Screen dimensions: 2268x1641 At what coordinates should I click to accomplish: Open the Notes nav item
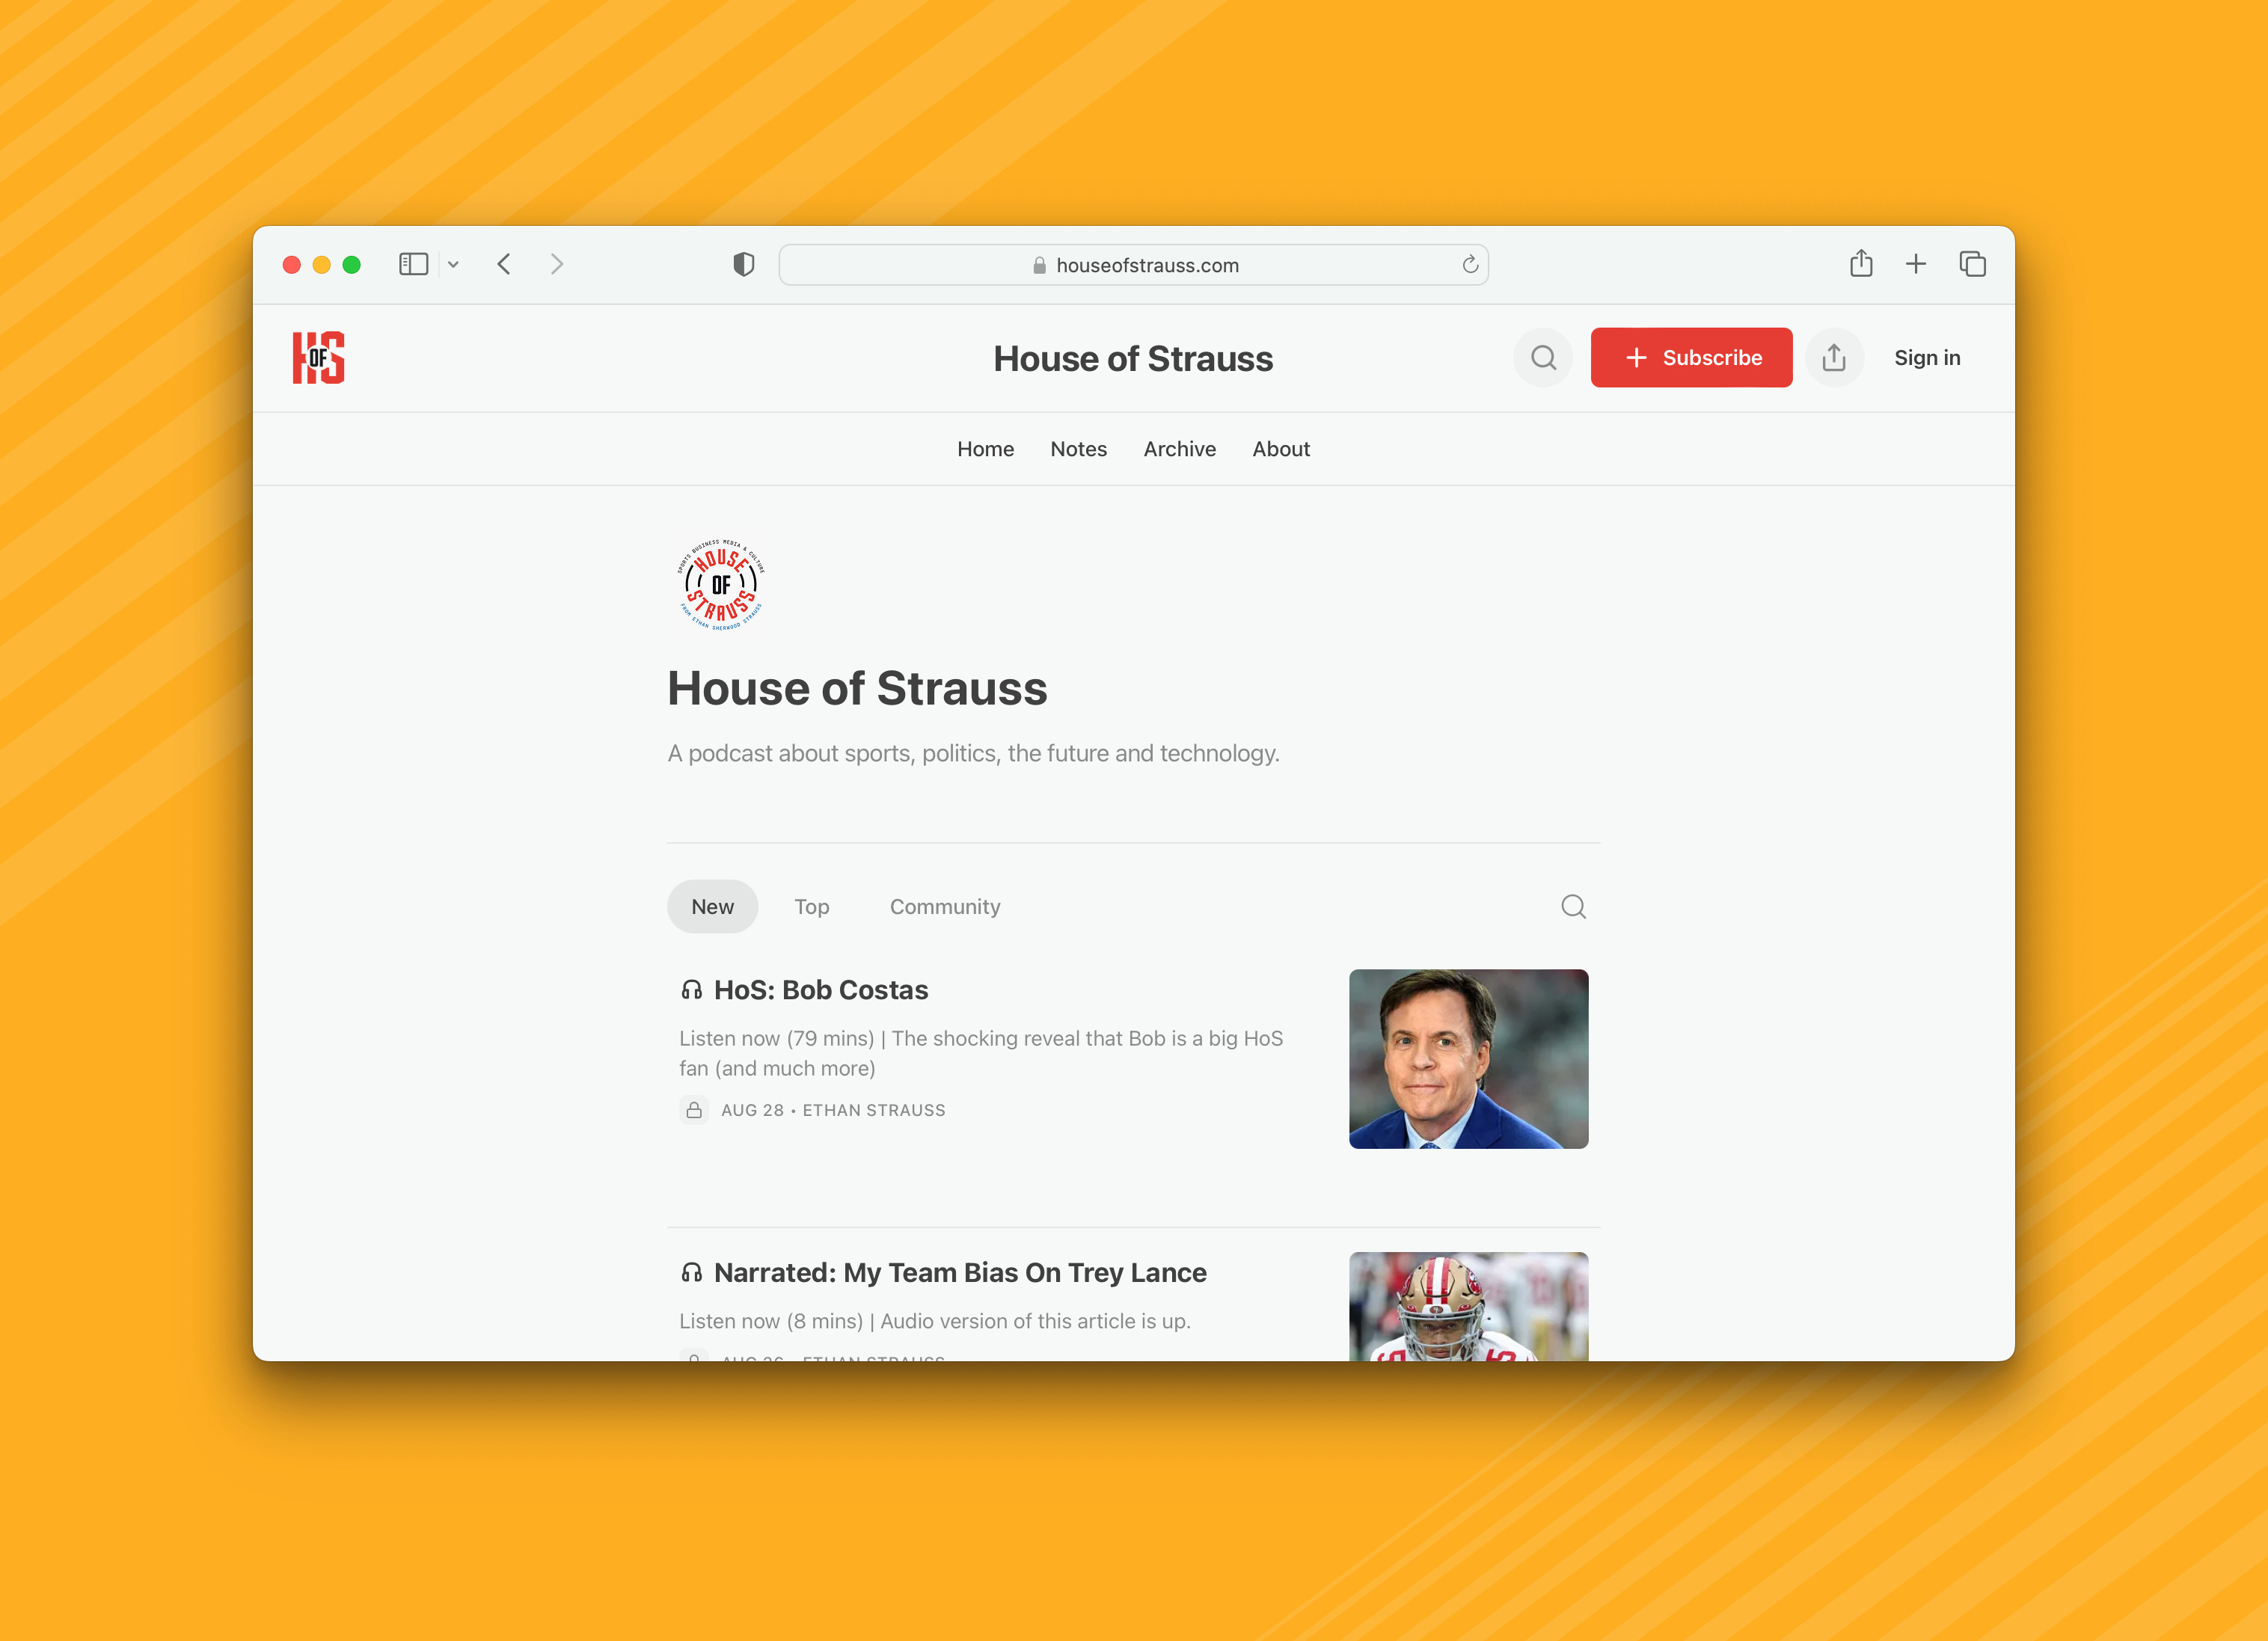coord(1078,449)
